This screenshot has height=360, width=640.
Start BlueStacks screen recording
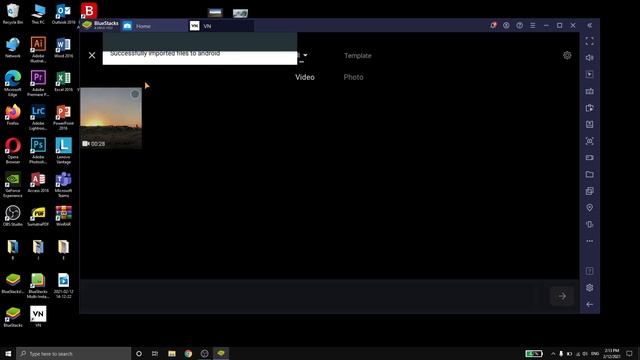click(x=589, y=158)
